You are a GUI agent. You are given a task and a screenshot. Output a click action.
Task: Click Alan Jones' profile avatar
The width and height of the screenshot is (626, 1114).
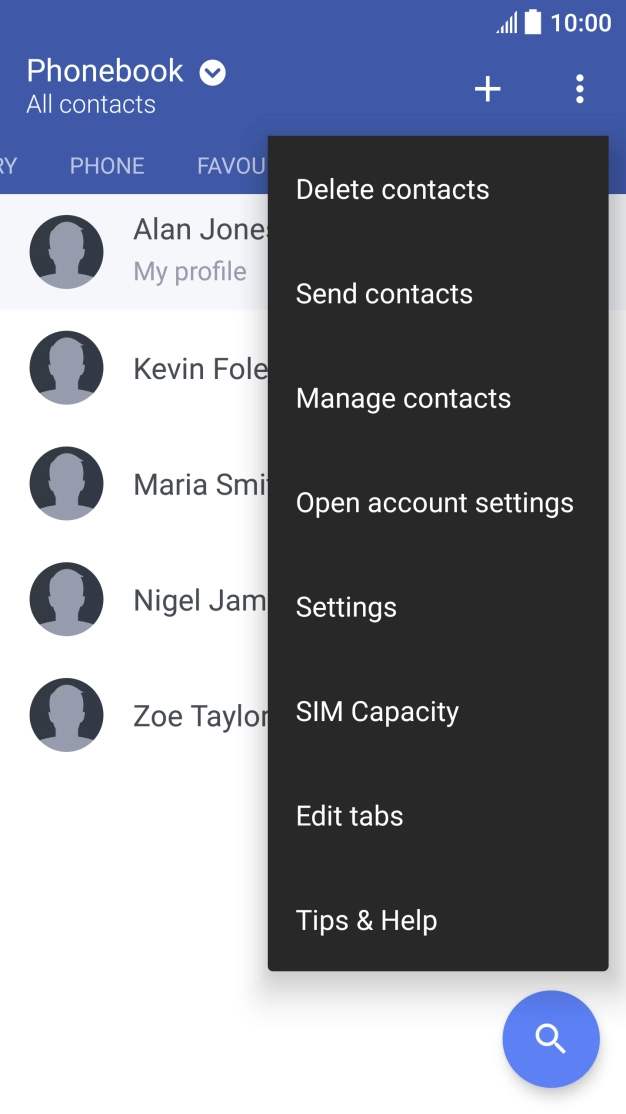tap(67, 252)
